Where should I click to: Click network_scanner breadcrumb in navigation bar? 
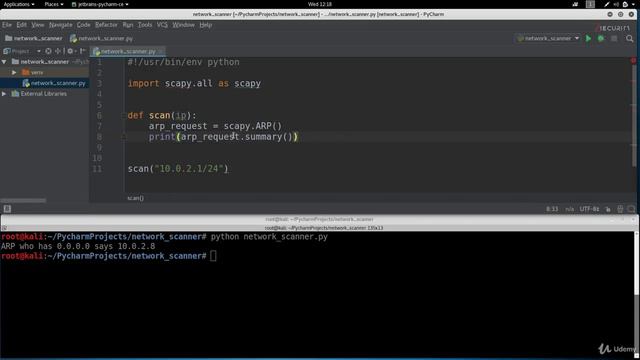[x=34, y=38]
